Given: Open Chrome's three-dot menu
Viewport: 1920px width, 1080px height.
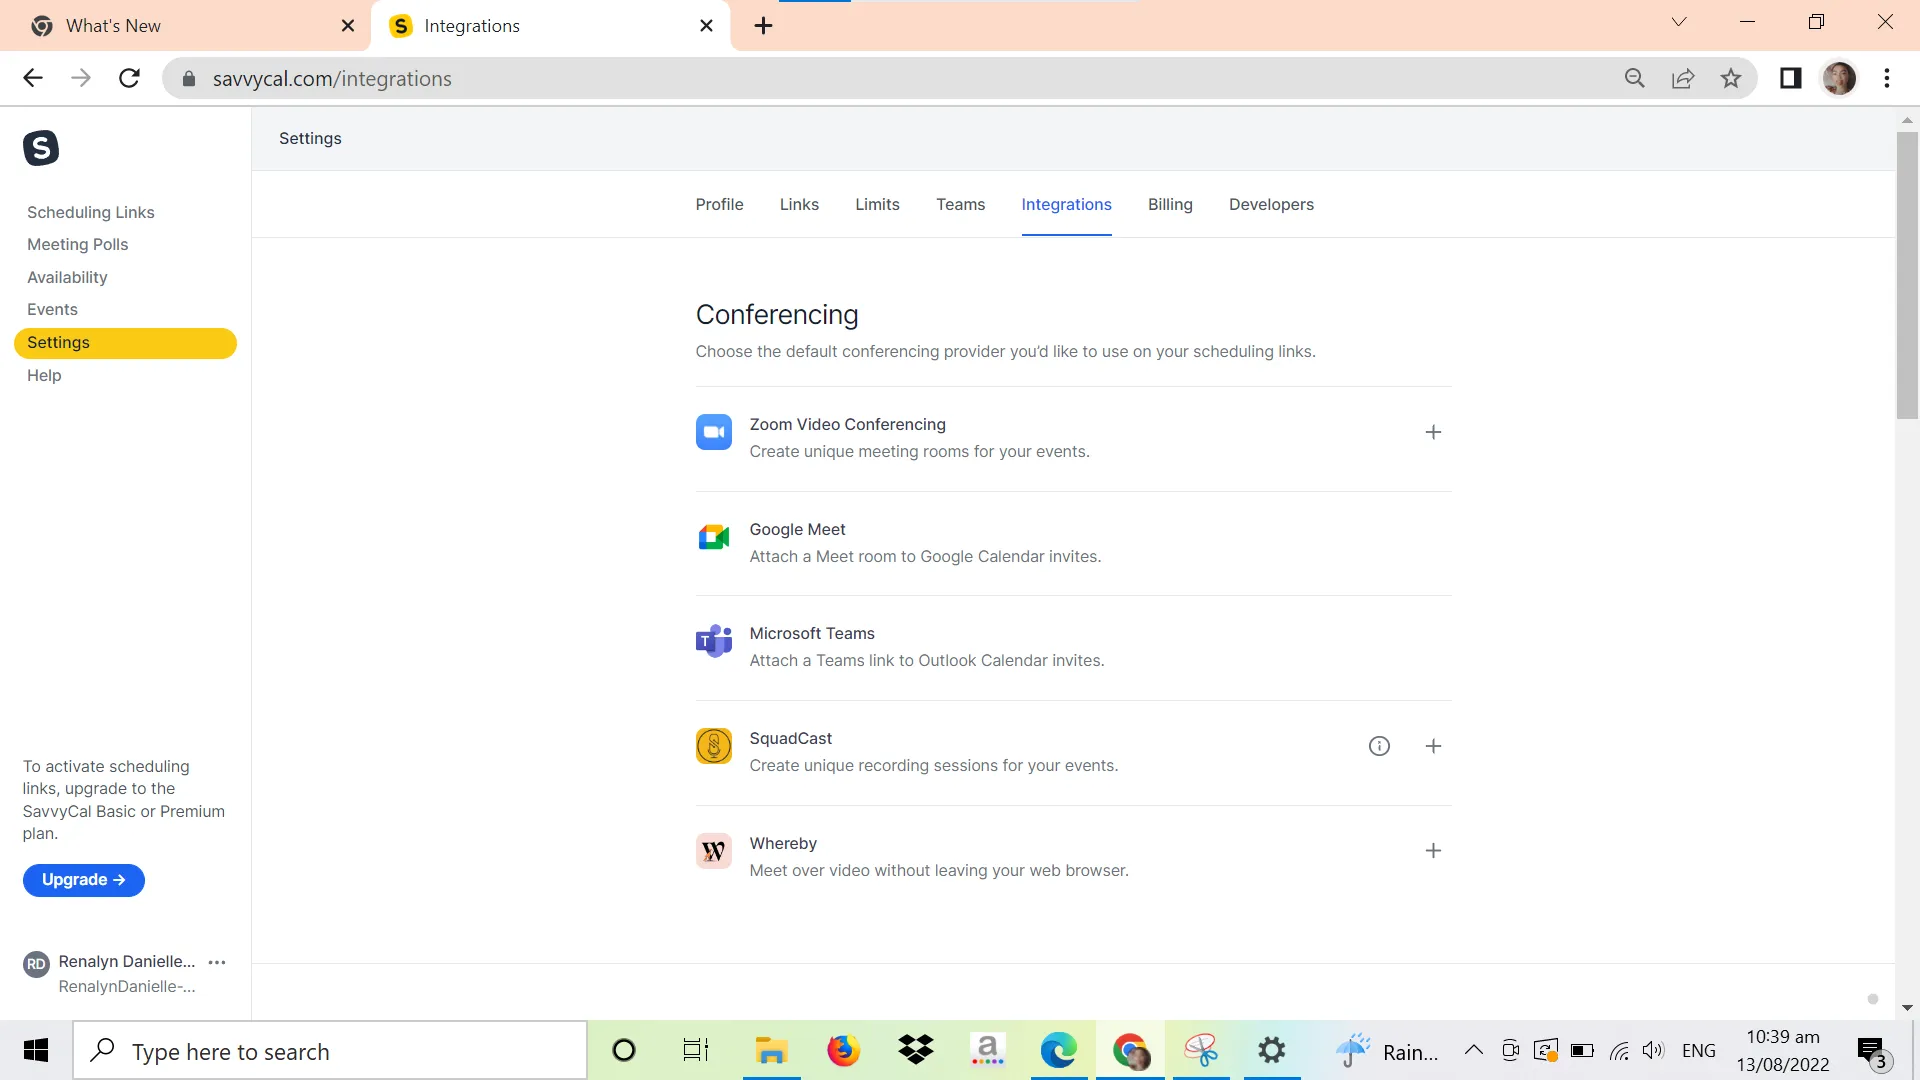Looking at the screenshot, I should [1887, 78].
